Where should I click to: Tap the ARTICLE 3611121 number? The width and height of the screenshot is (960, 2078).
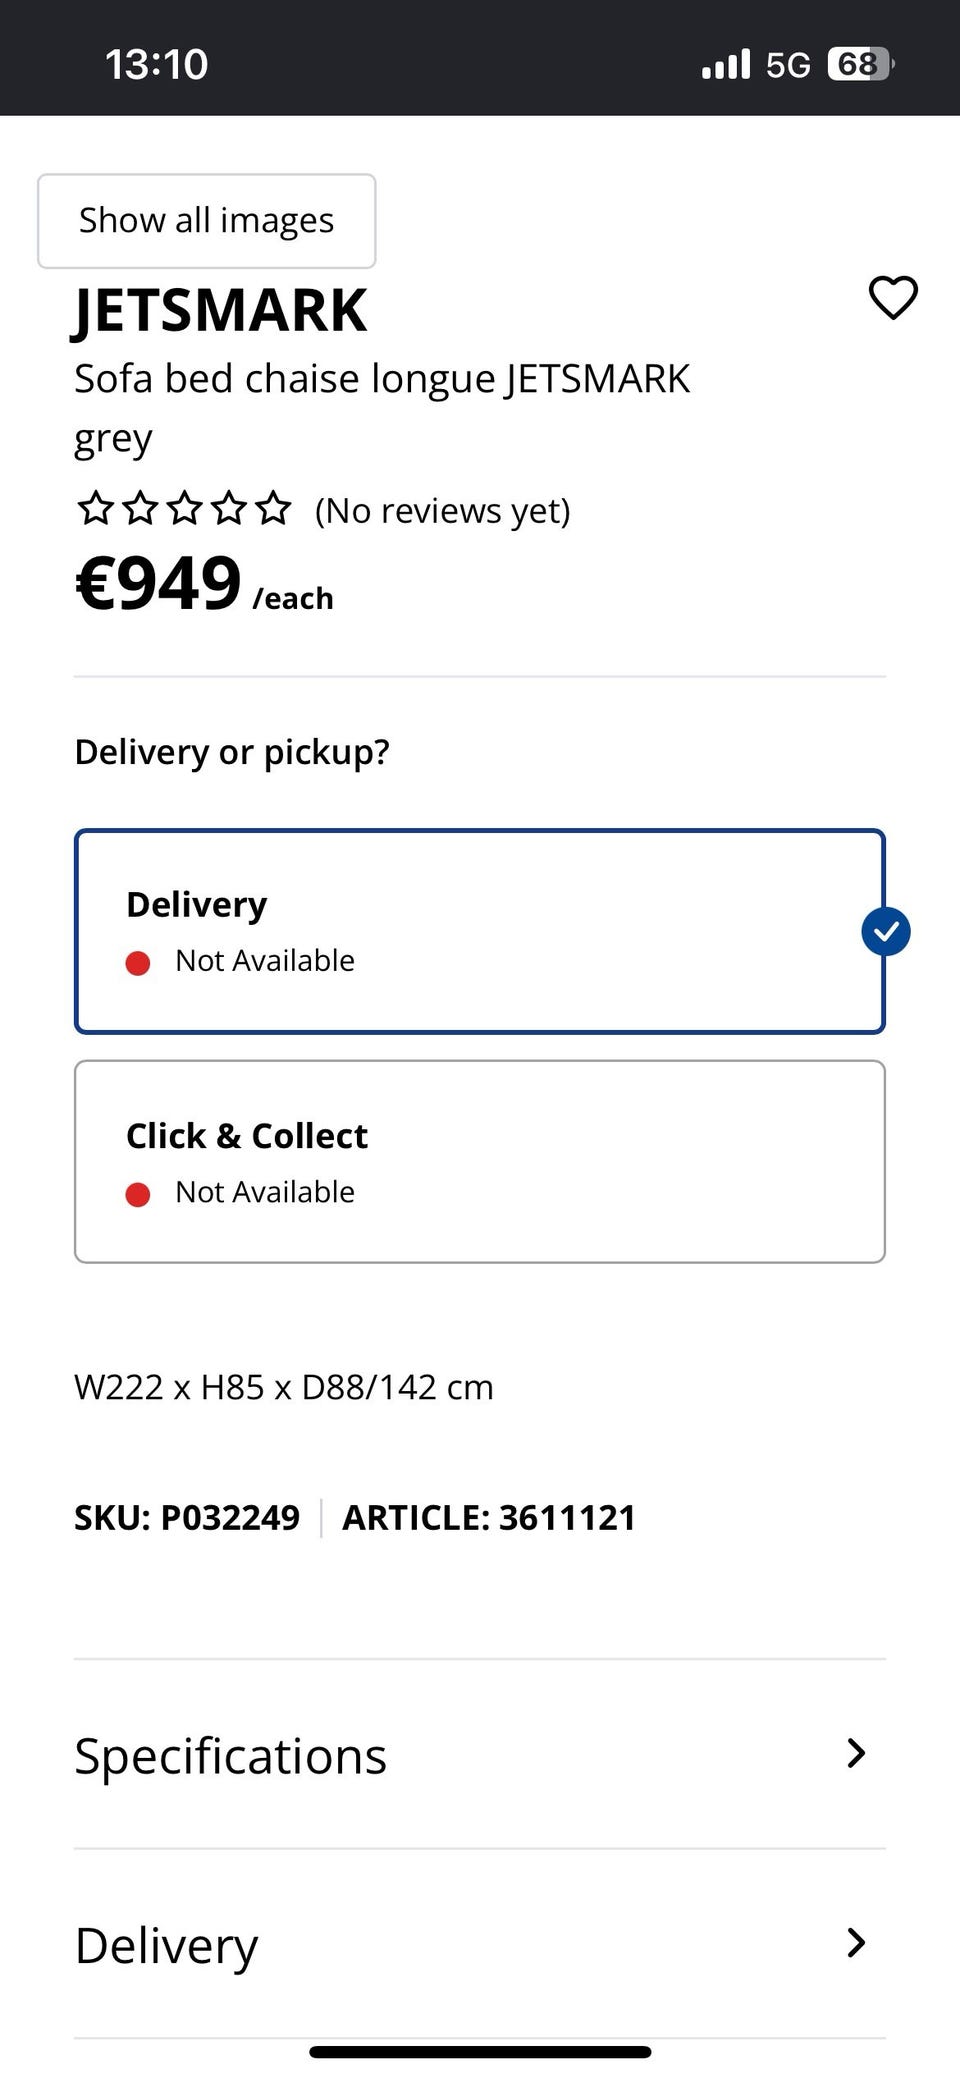(x=489, y=1518)
